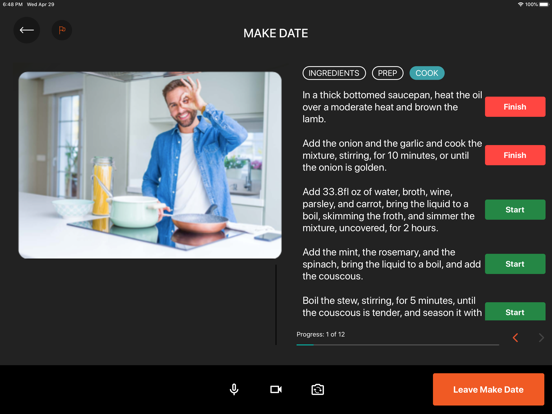The height and width of the screenshot is (414, 552).
Task: Tap the video of the man cooking
Action: 150,165
